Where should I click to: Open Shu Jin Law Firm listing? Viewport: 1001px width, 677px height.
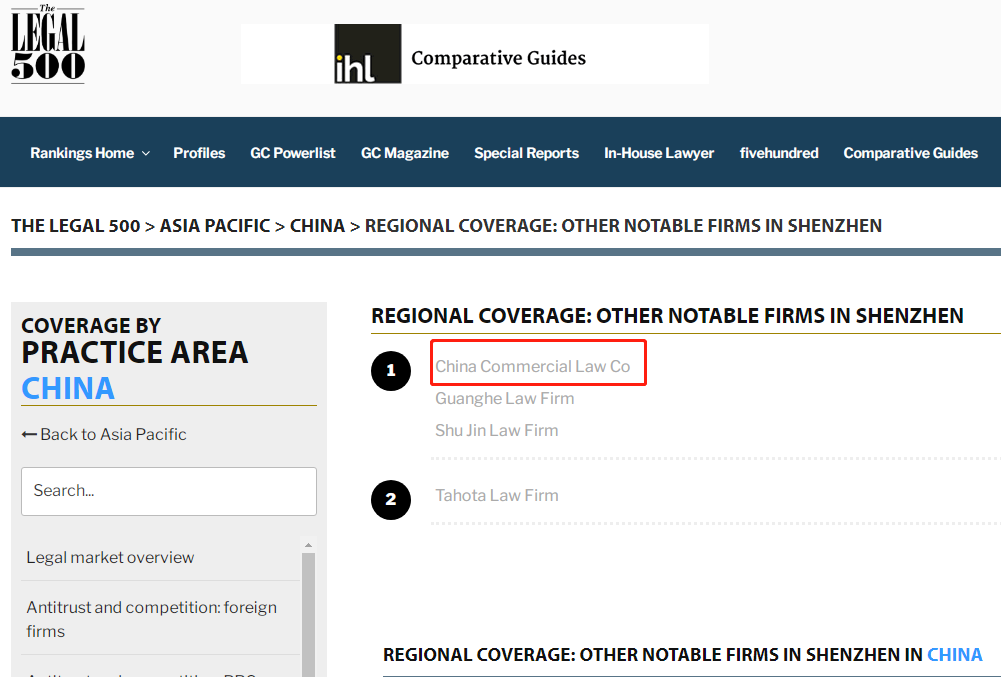[497, 430]
